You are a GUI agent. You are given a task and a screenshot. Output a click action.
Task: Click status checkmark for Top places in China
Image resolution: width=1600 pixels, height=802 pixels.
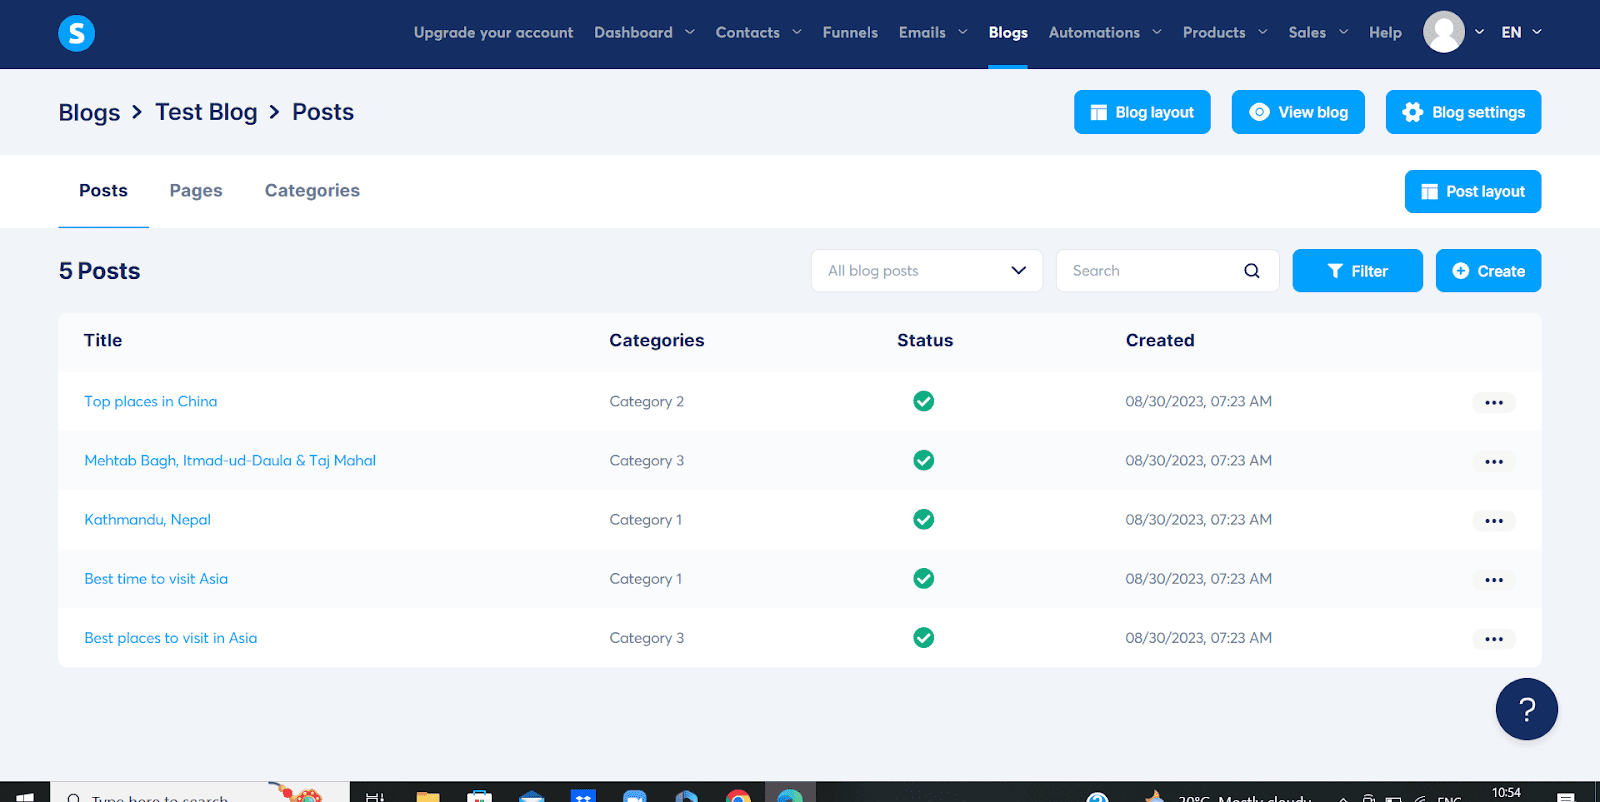click(x=923, y=401)
